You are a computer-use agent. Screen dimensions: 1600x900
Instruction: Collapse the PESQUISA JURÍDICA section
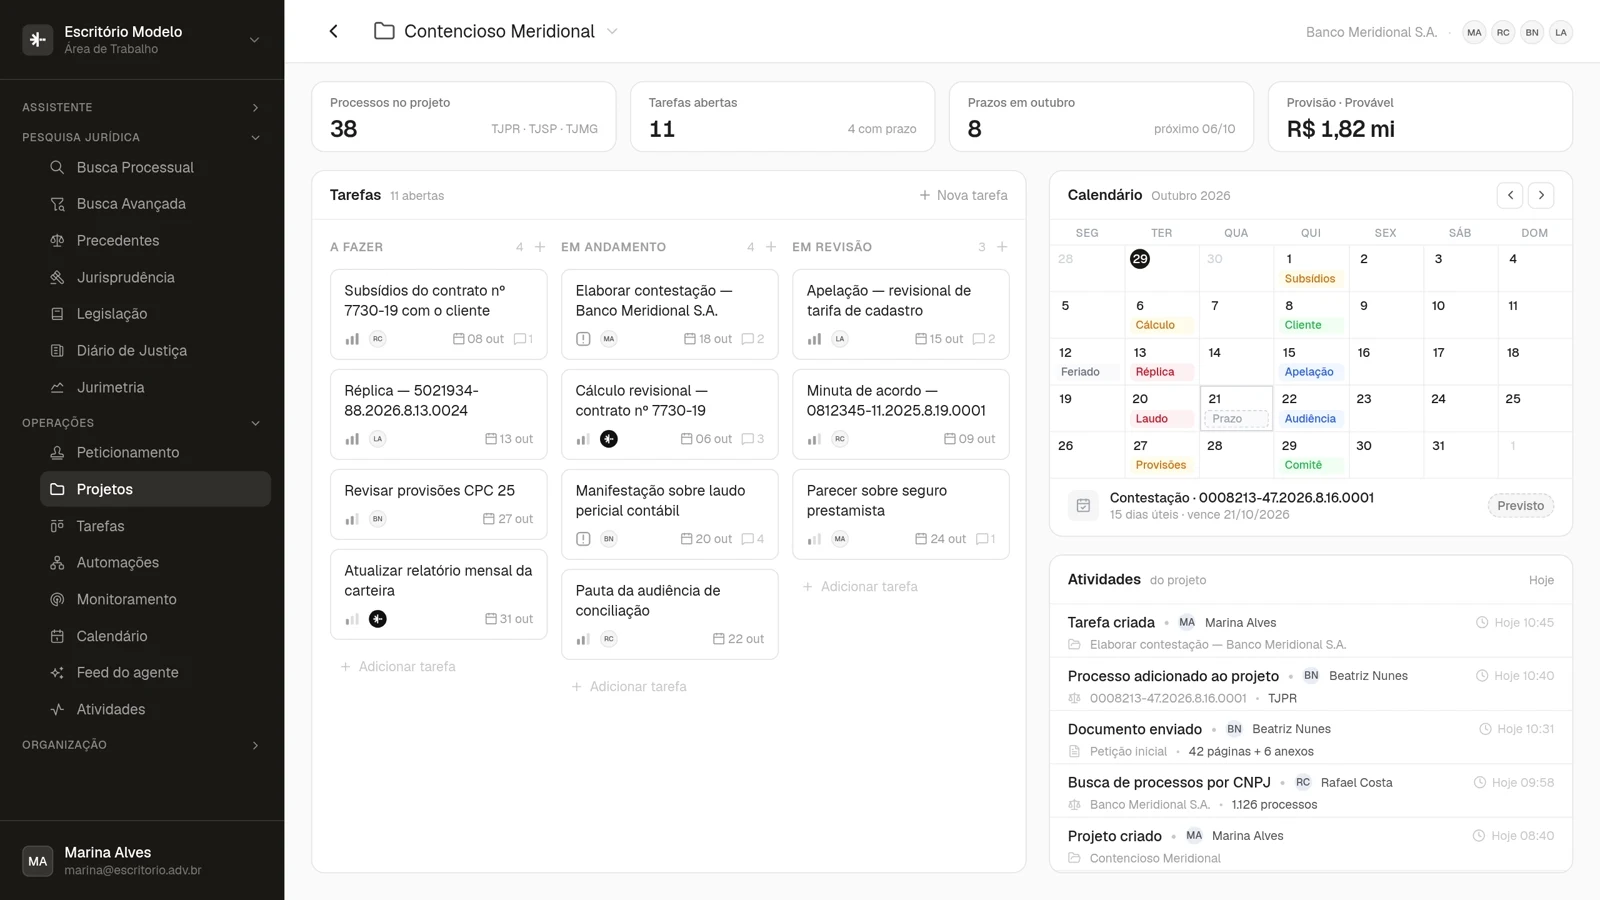pos(142,137)
